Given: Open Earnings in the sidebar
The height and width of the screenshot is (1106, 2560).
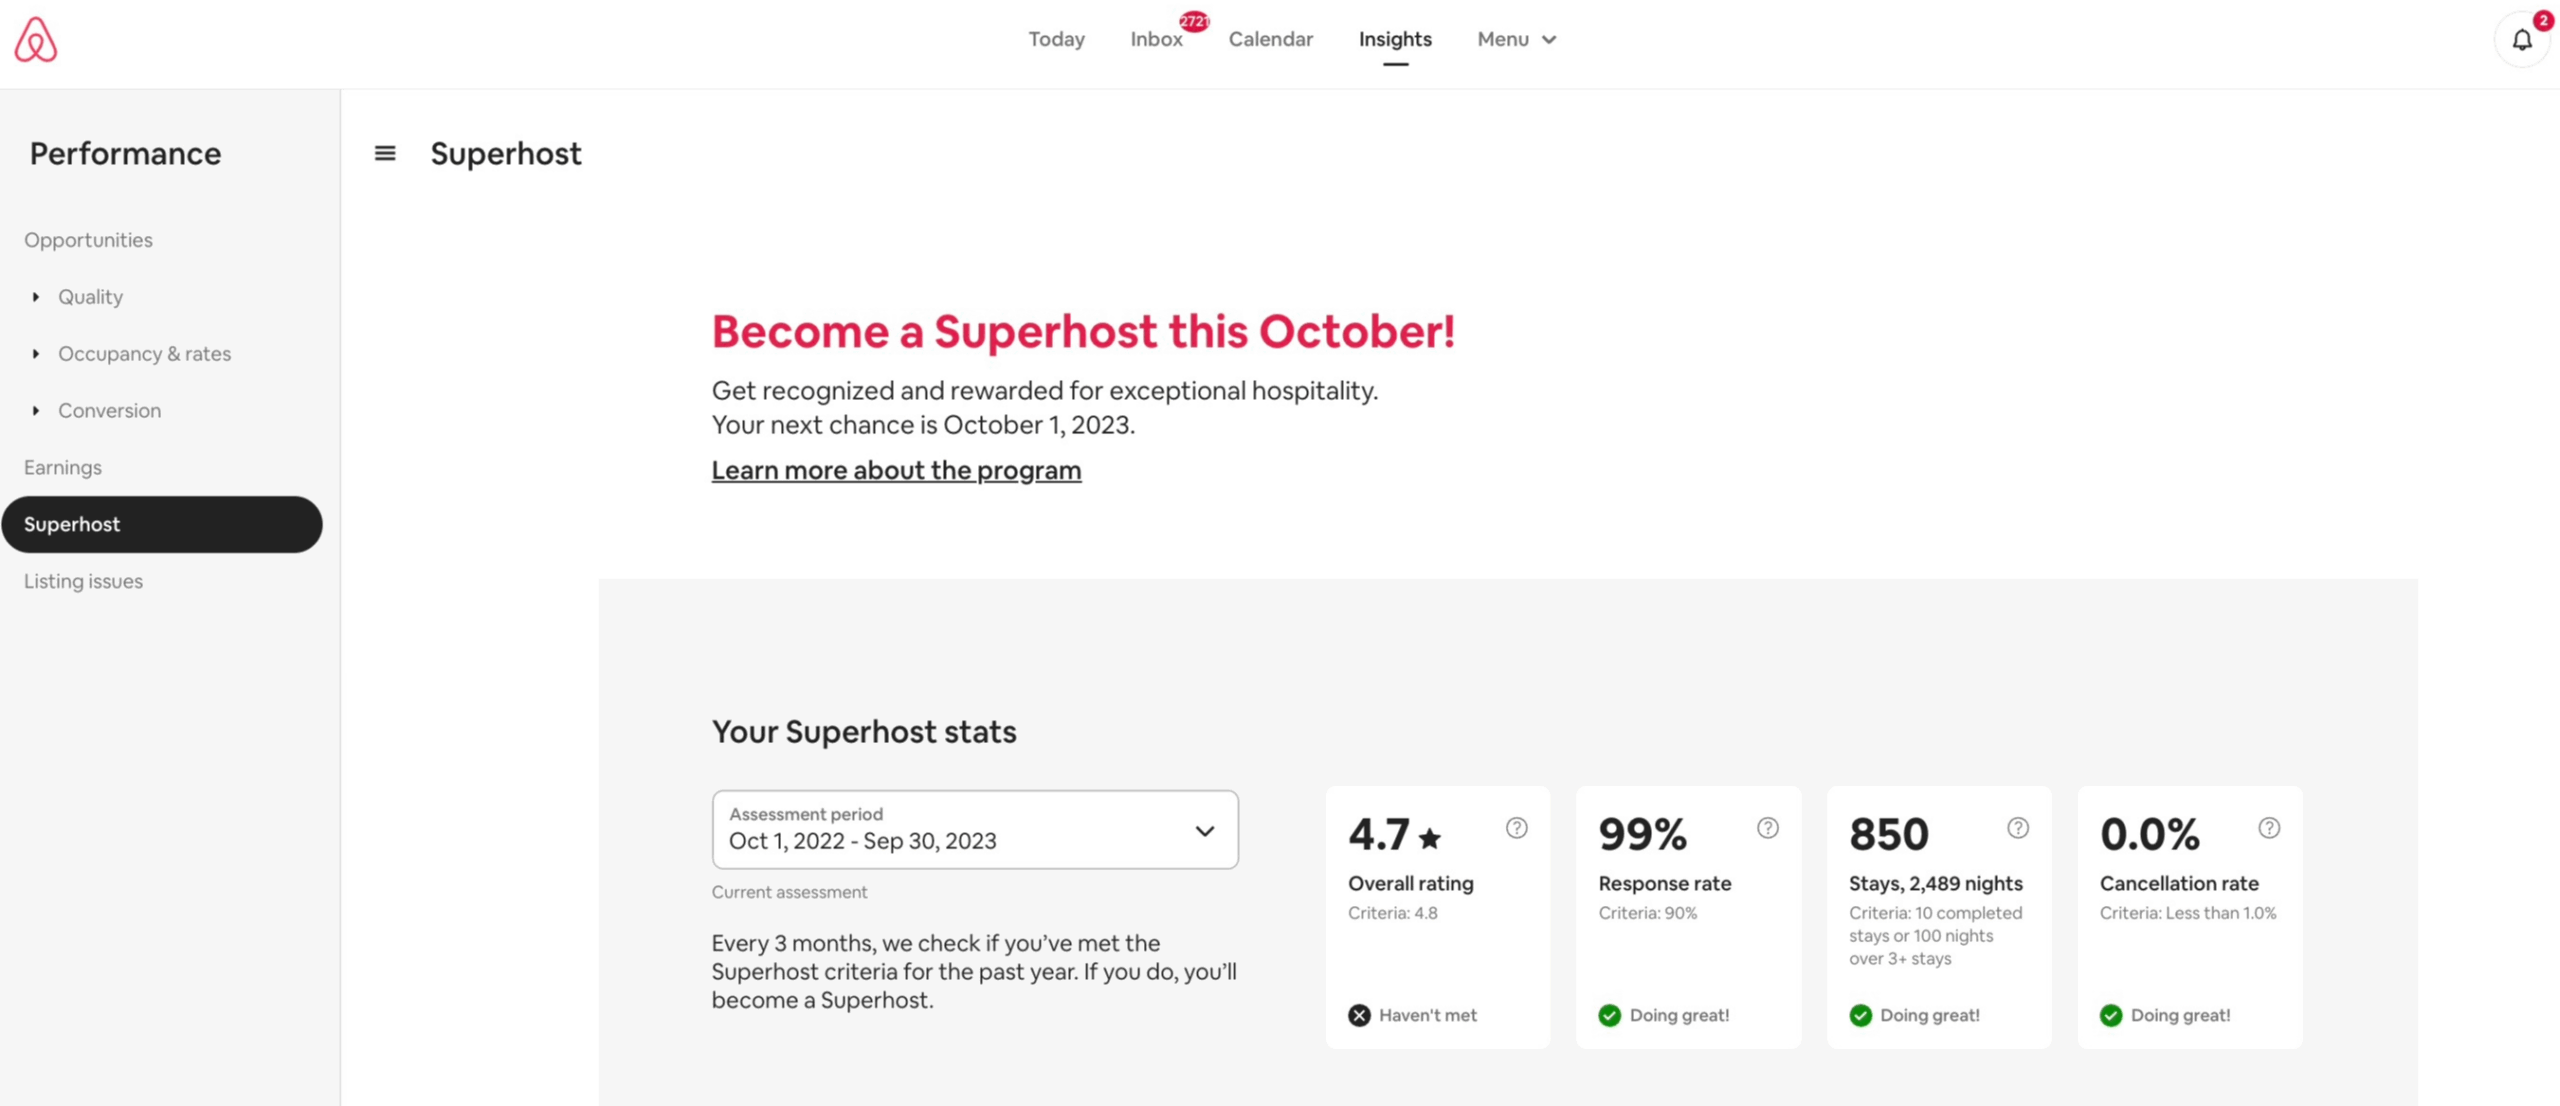Looking at the screenshot, I should pyautogui.click(x=63, y=468).
